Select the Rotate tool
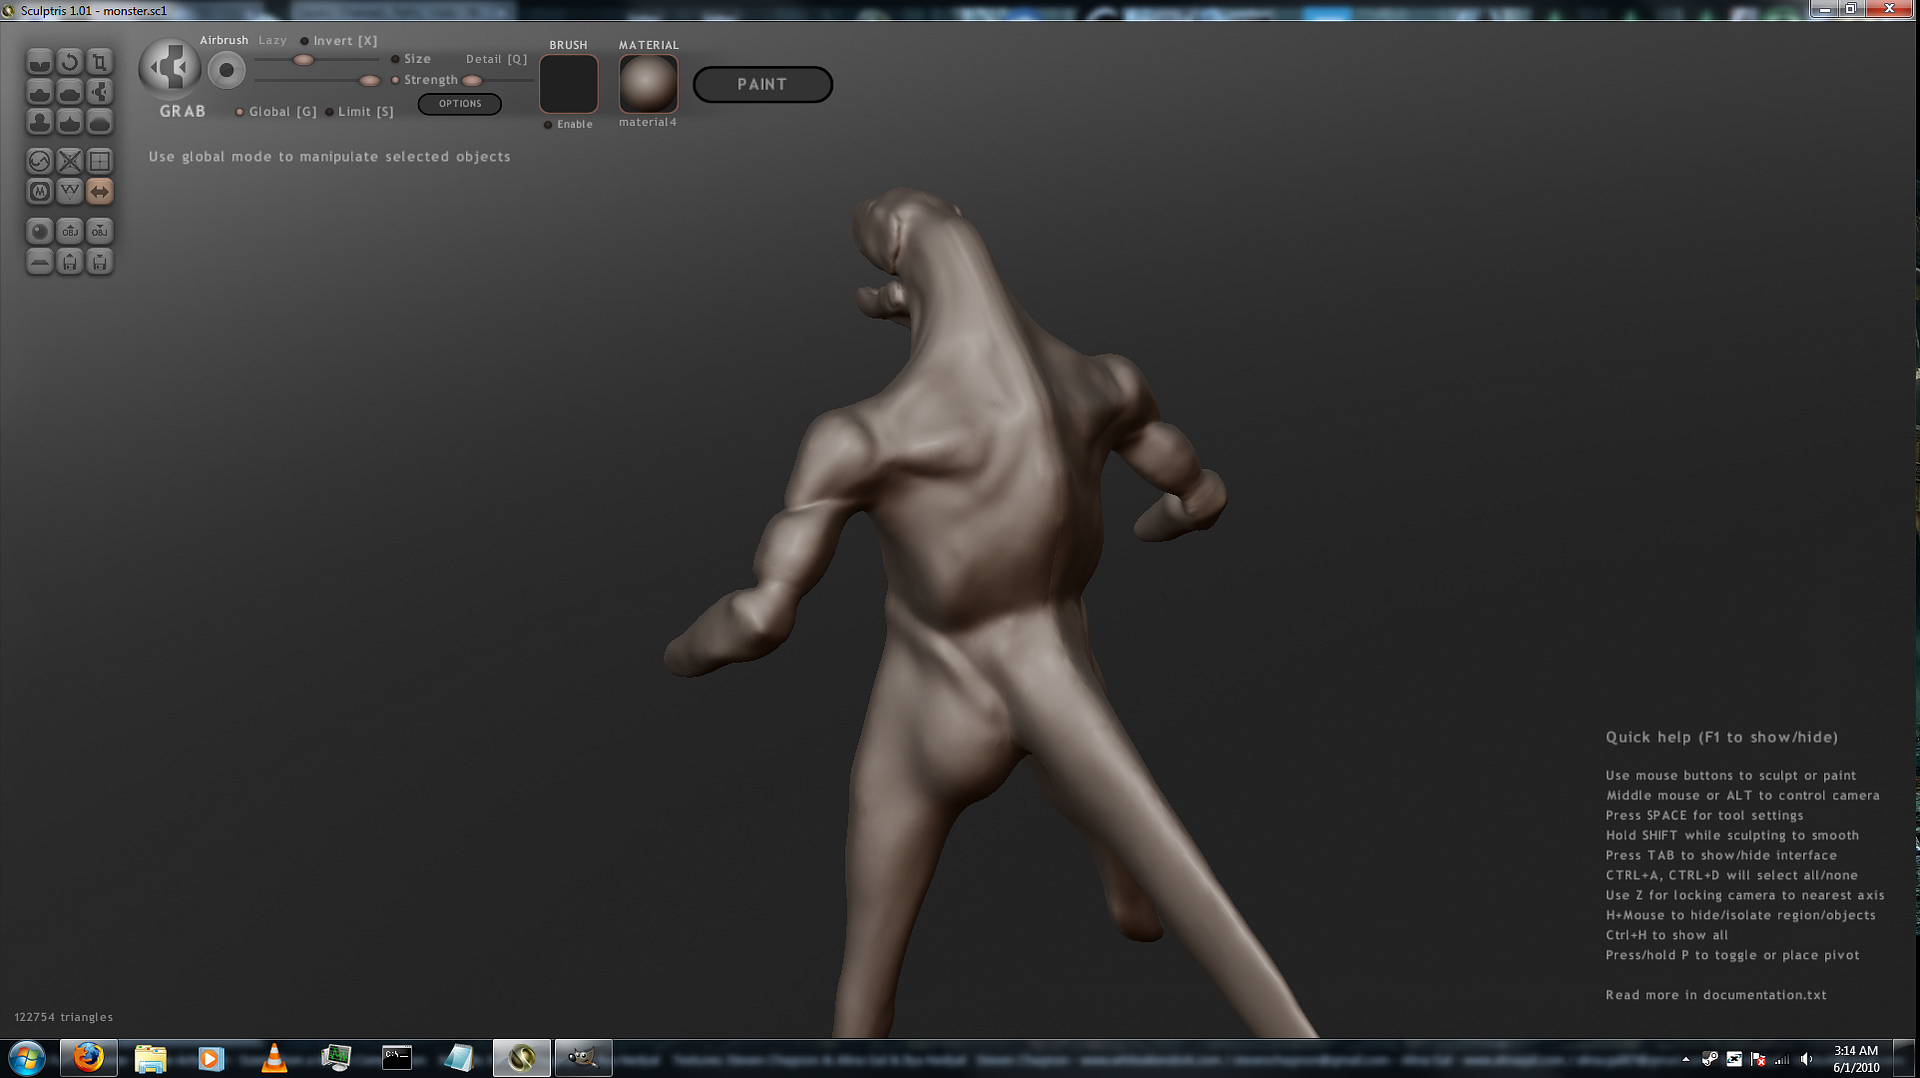Image resolution: width=1920 pixels, height=1078 pixels. pos(69,62)
